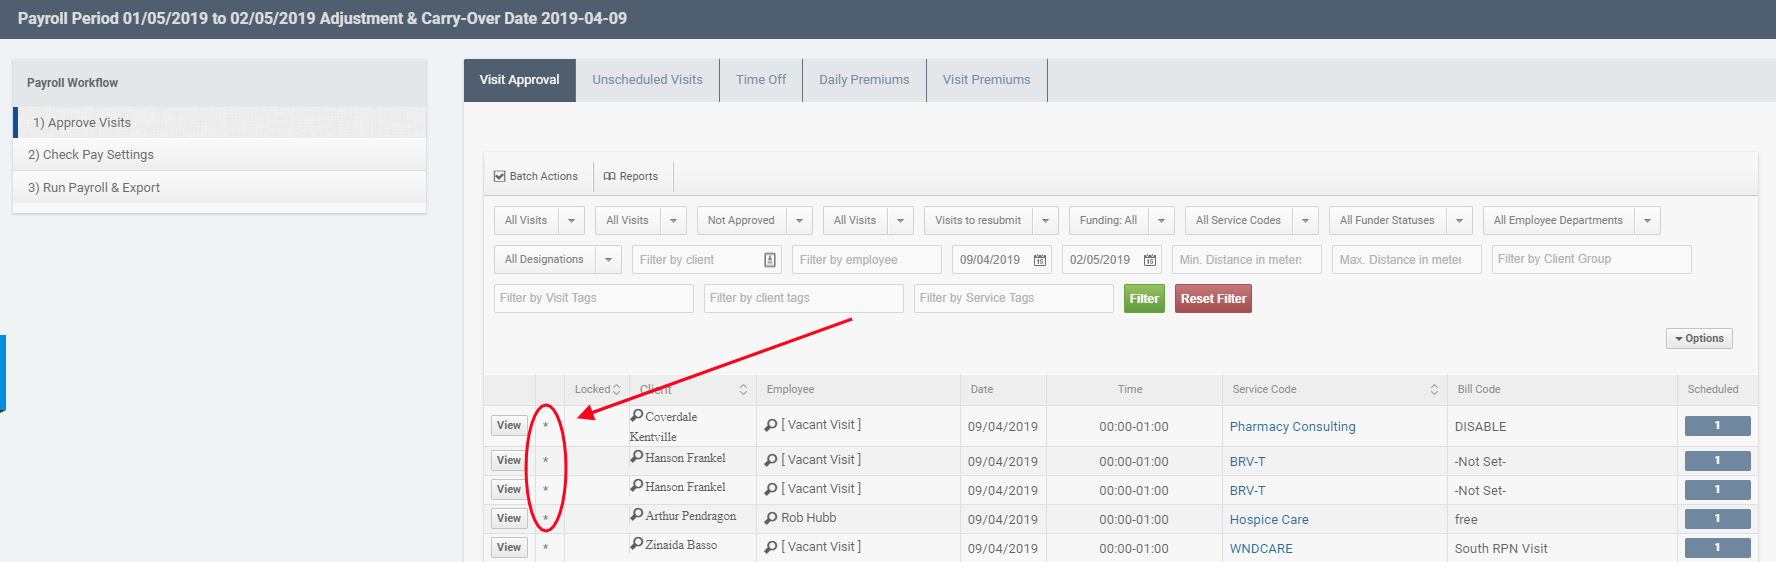Click magnifier icon beside Coverdale Kentville client

(637, 415)
